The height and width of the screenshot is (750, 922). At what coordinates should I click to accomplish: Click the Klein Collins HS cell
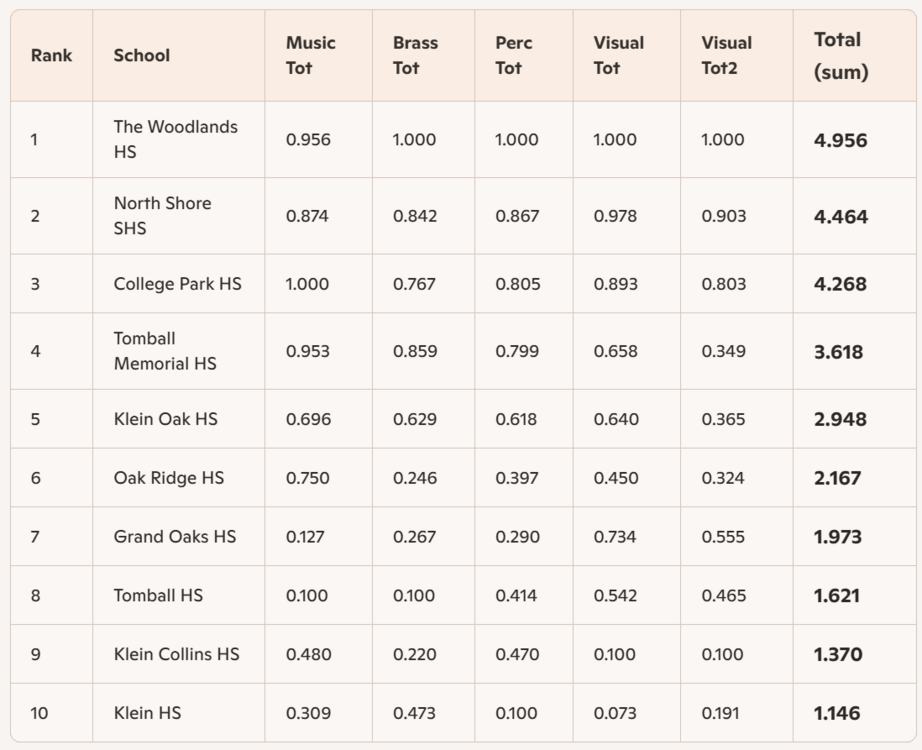[177, 654]
